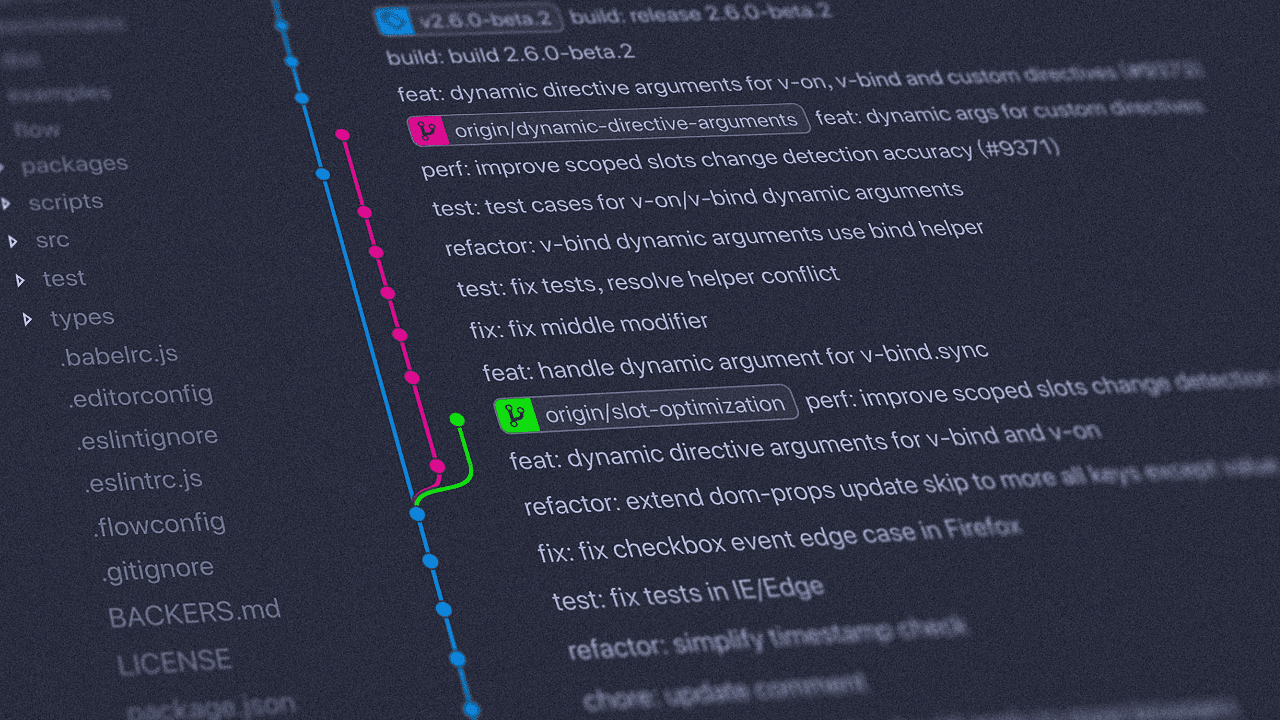1280x720 pixels.
Task: Click the green branch icon for slot-optimization
Action: pos(516,414)
